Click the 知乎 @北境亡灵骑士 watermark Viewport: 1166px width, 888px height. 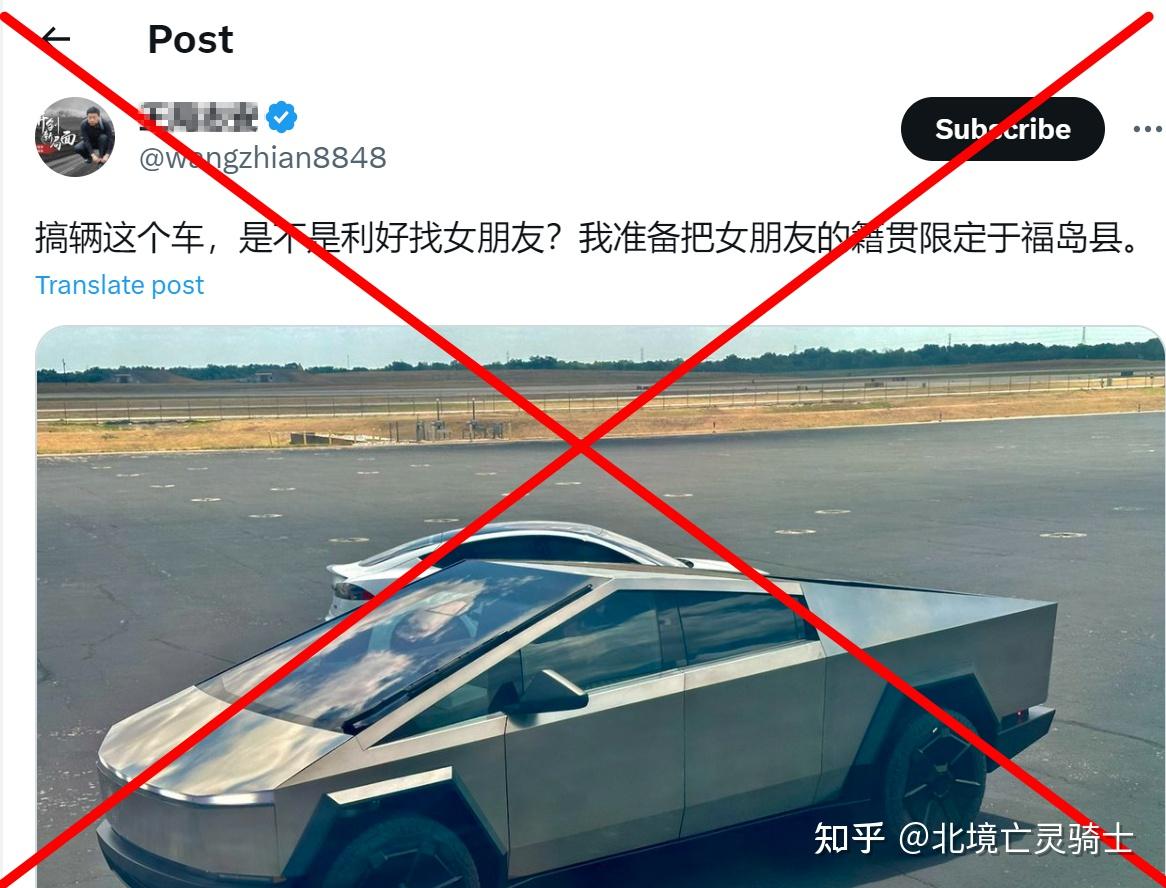tap(973, 838)
